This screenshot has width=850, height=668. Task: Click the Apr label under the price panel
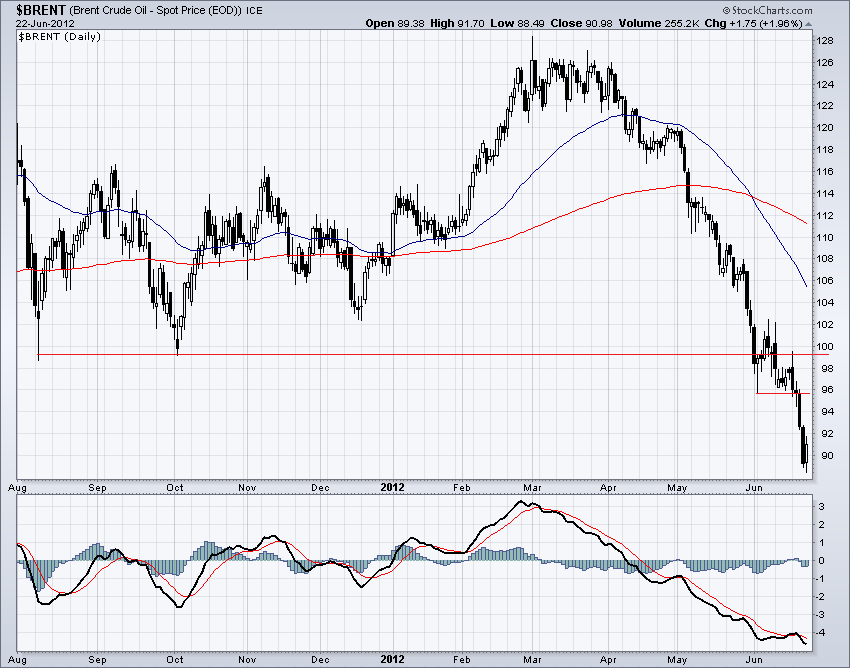point(608,488)
